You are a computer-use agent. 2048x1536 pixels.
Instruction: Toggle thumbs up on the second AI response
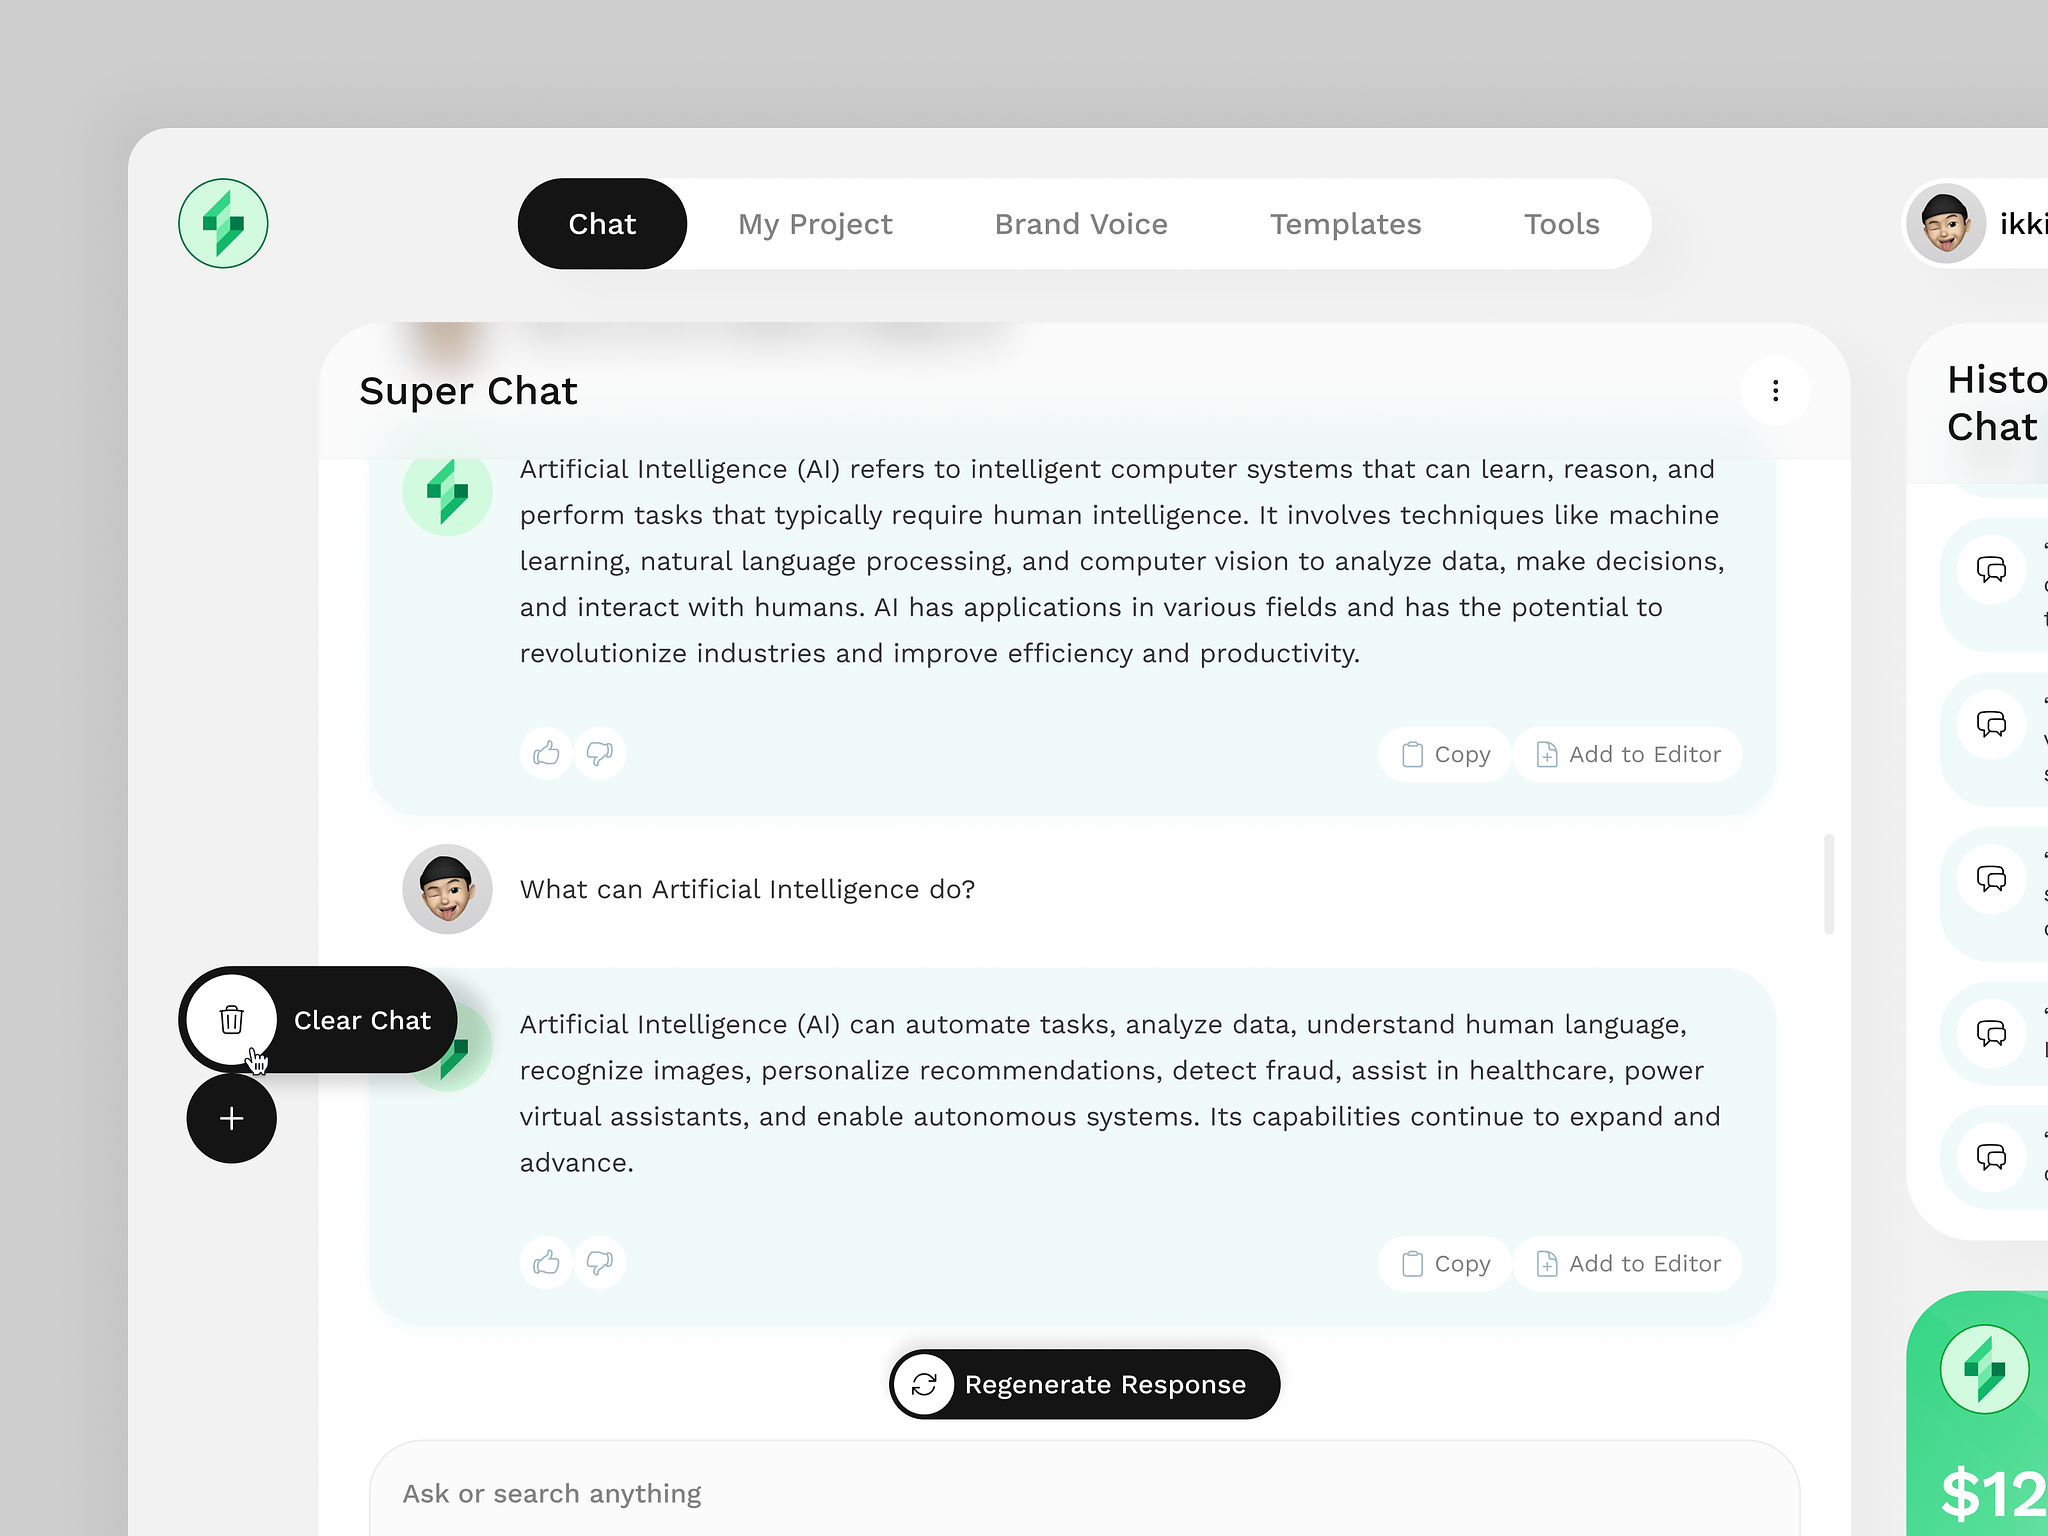(545, 1263)
